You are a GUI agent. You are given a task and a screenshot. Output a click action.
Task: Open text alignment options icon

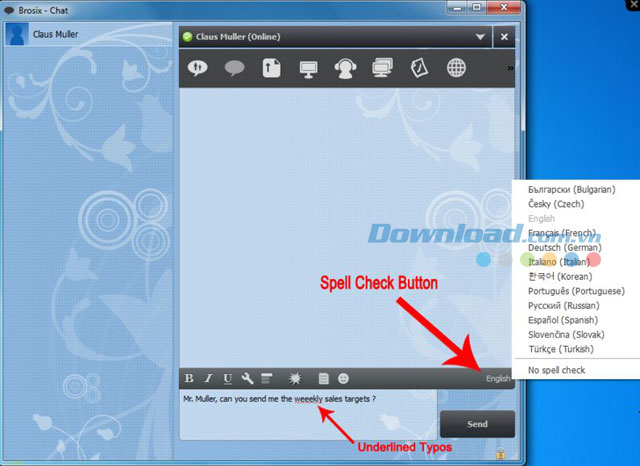(x=267, y=378)
